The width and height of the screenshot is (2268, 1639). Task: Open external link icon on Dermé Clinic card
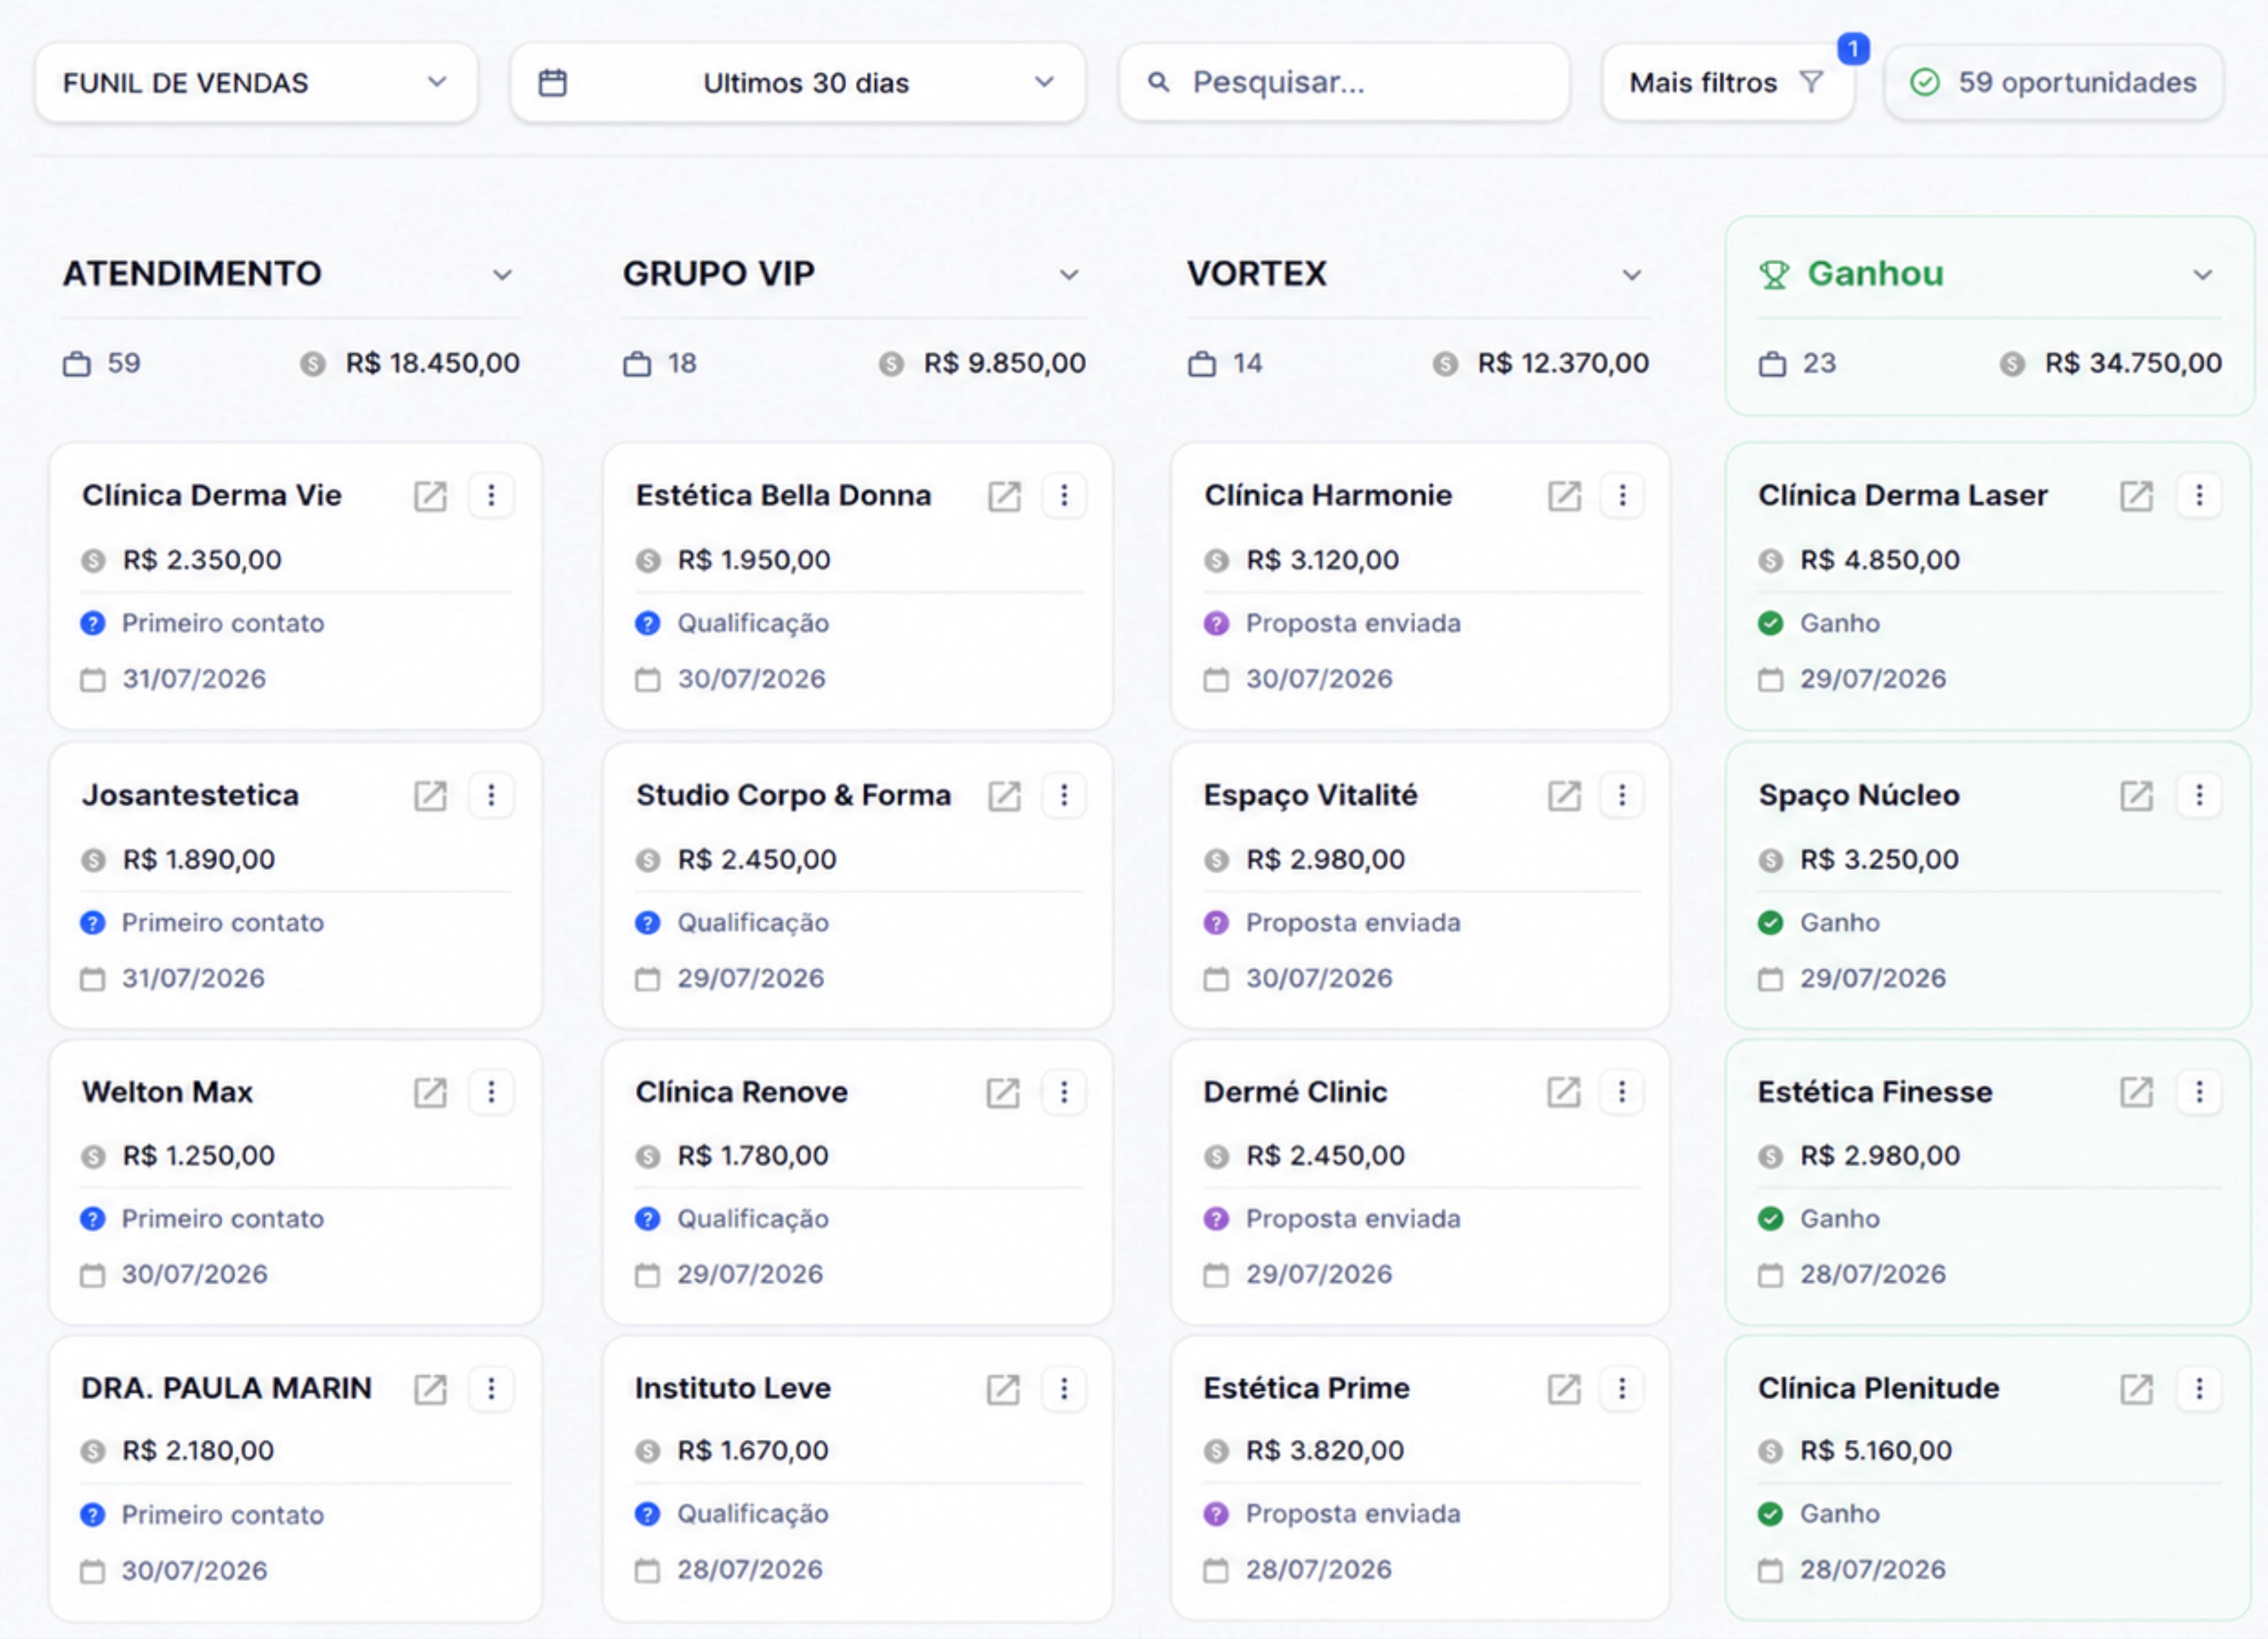pyautogui.click(x=1564, y=1092)
